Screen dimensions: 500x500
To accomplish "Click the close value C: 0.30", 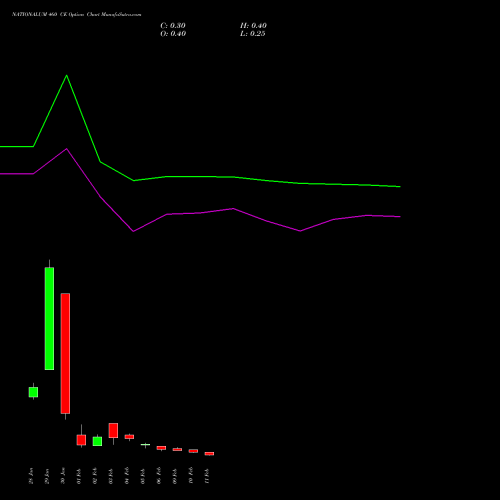I will pos(173,26).
